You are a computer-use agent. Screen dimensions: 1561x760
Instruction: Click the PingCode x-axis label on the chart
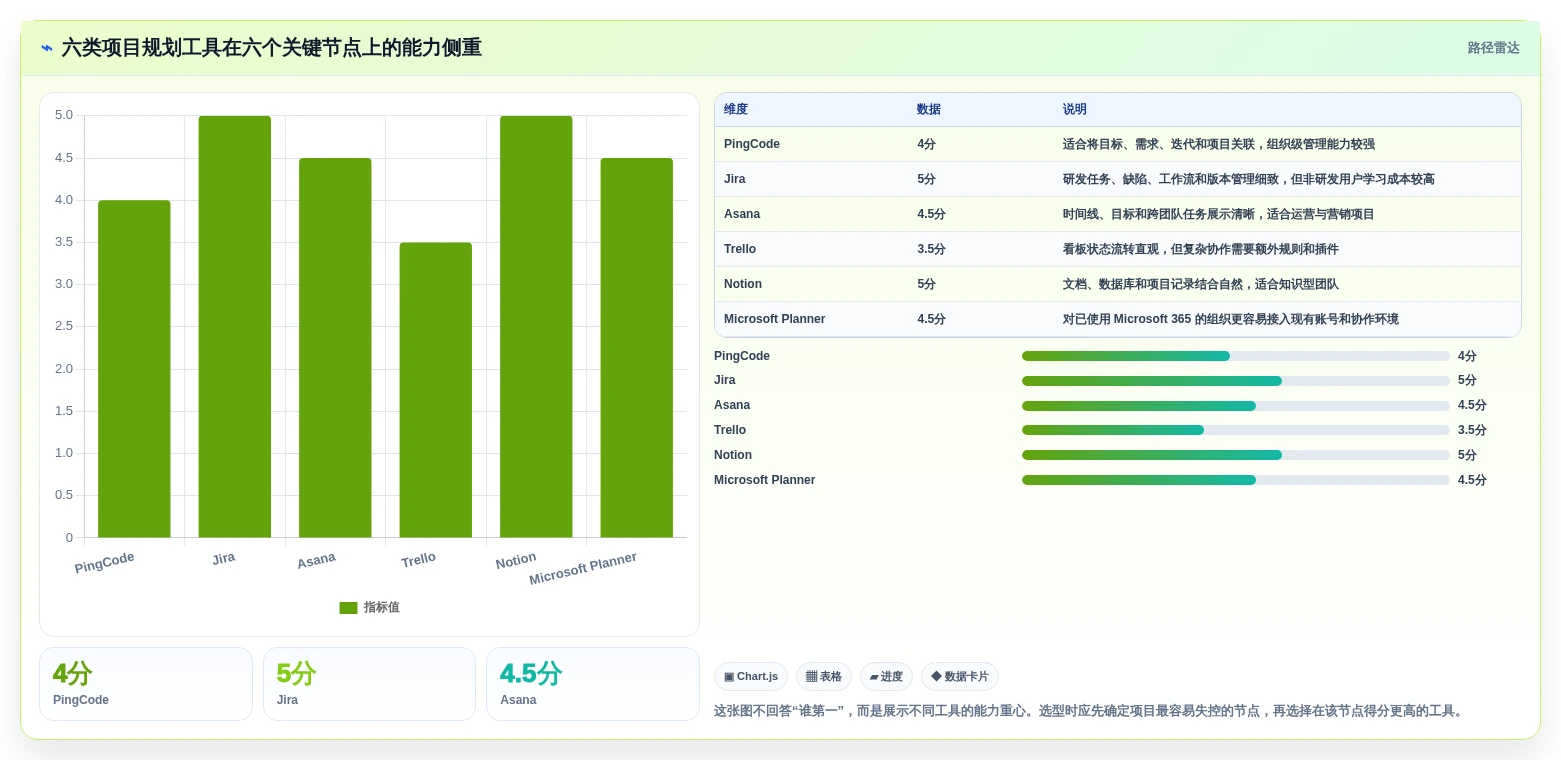[x=104, y=563]
